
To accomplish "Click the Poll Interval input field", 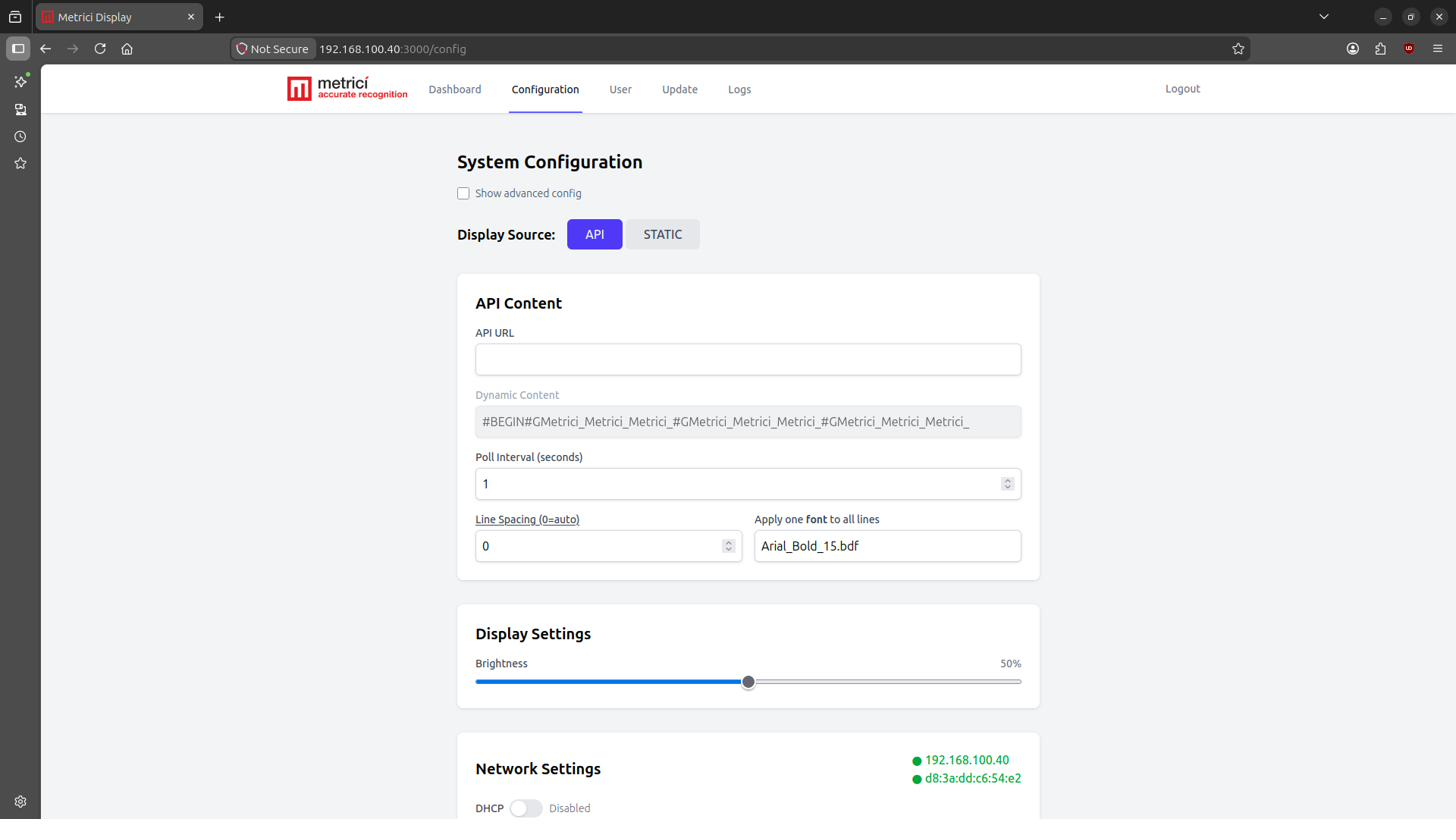I will click(x=748, y=485).
